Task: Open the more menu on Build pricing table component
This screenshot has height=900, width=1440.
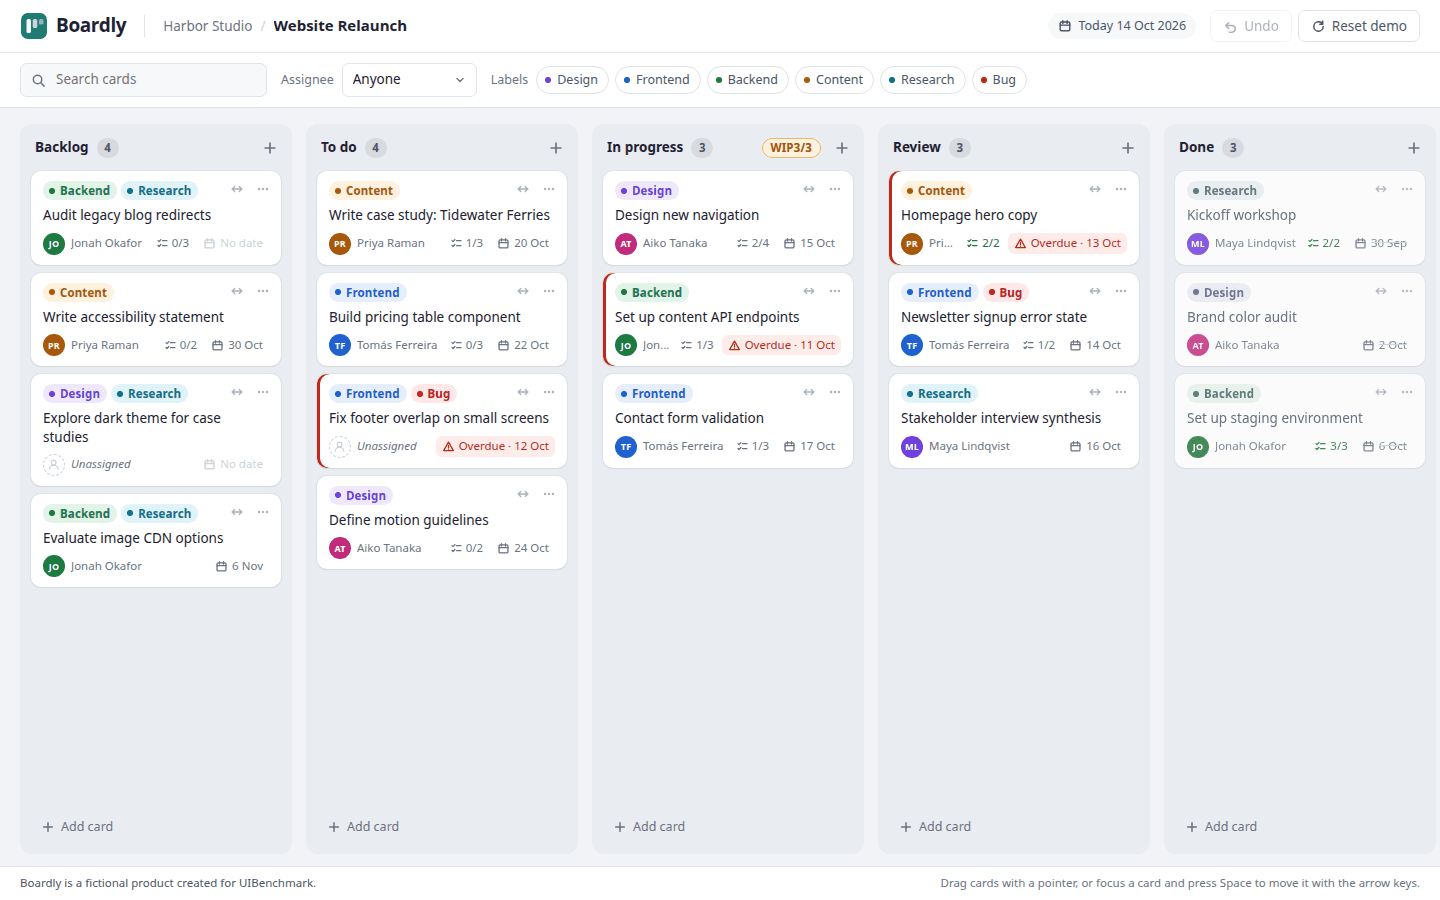Action: 549,291
